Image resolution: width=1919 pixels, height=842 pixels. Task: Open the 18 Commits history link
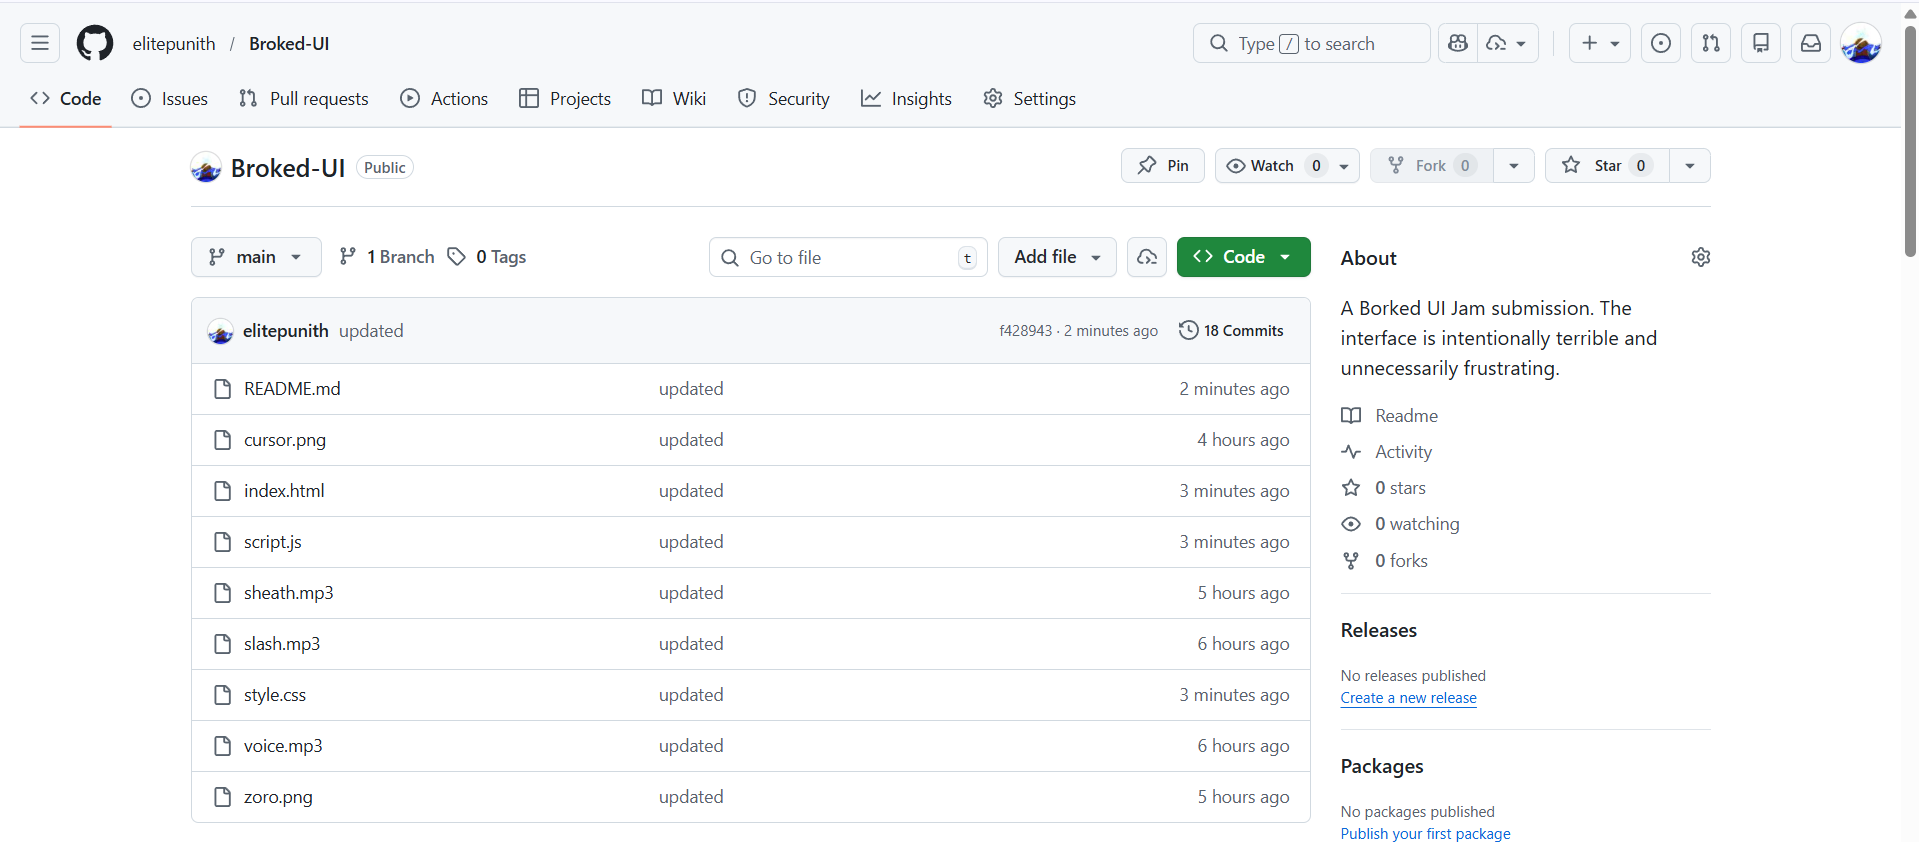(1231, 331)
